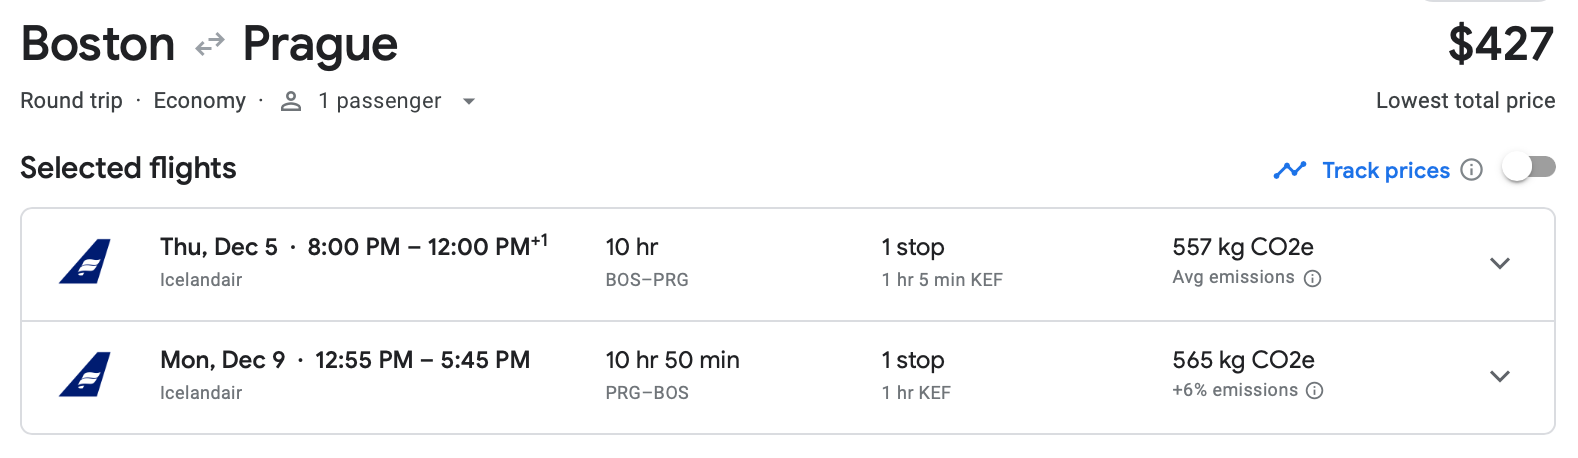Click the passenger person icon
This screenshot has width=1578, height=458.
(291, 101)
